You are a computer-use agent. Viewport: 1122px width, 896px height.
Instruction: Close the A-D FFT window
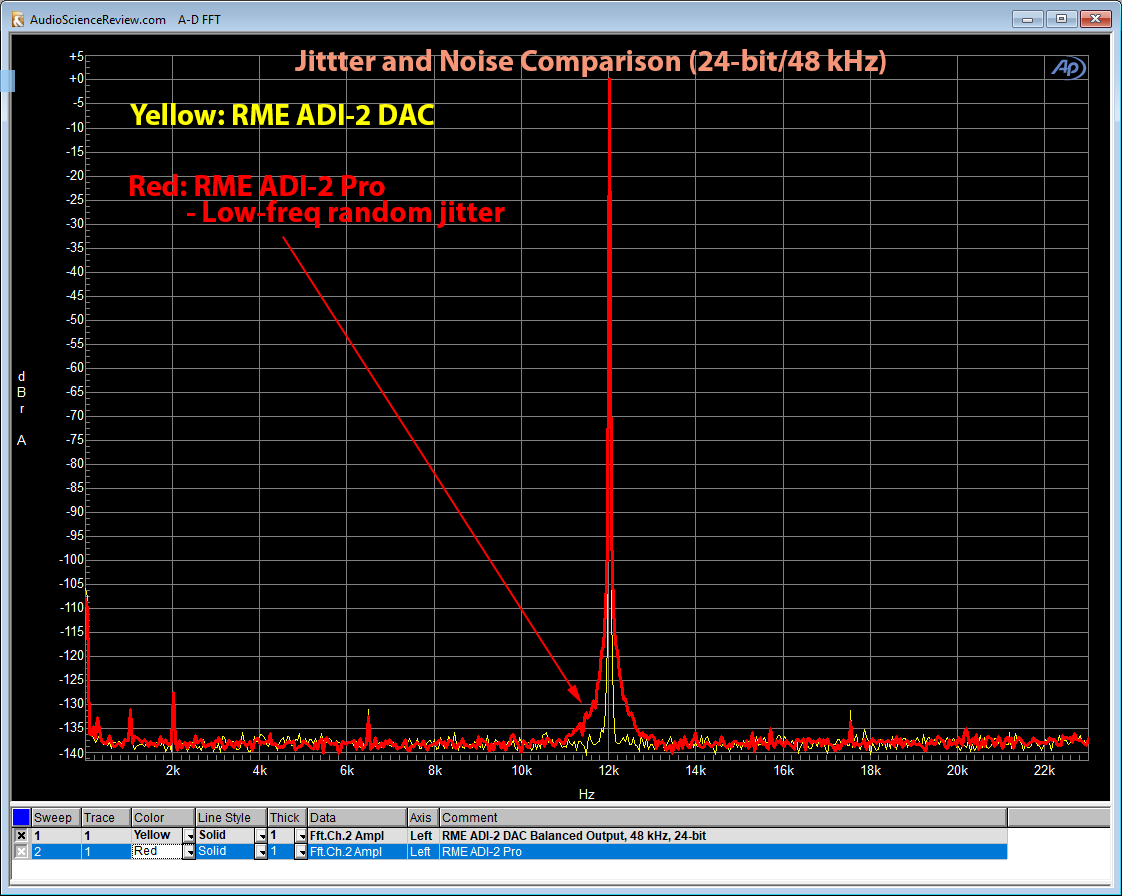click(x=1096, y=19)
